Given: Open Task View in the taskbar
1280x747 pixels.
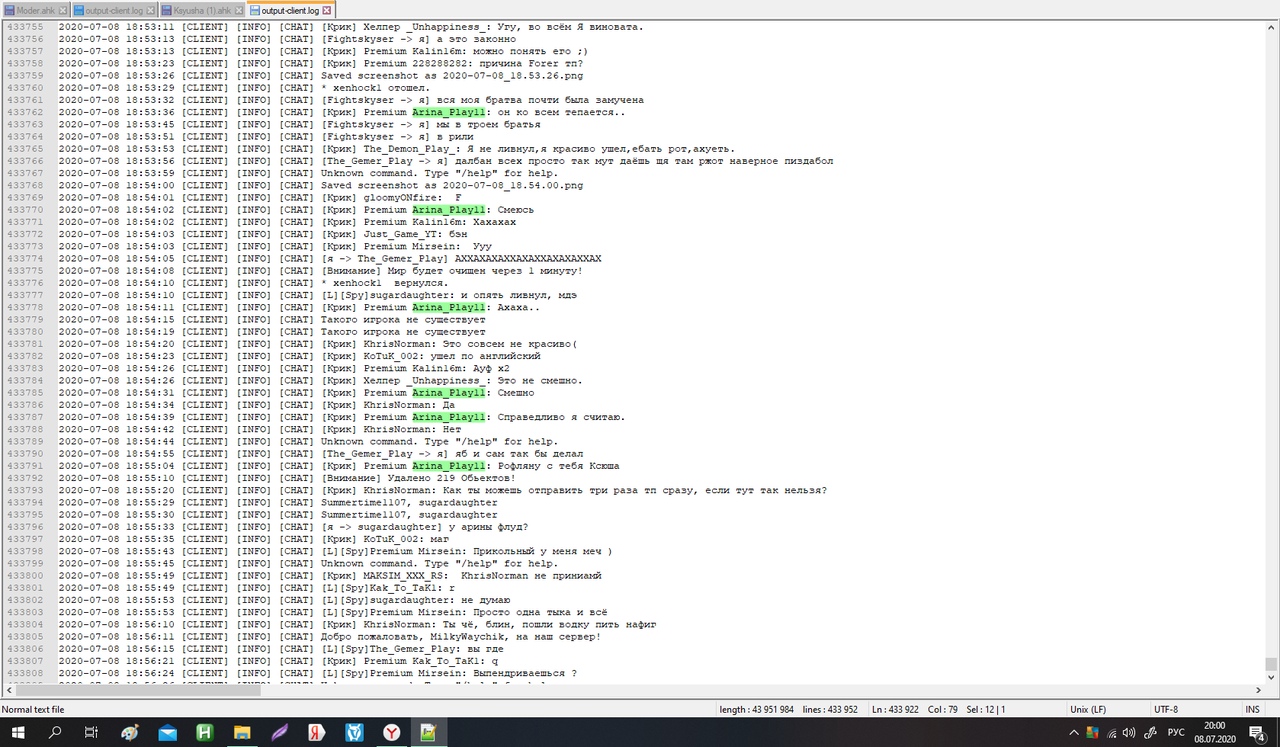Looking at the screenshot, I should 91,732.
